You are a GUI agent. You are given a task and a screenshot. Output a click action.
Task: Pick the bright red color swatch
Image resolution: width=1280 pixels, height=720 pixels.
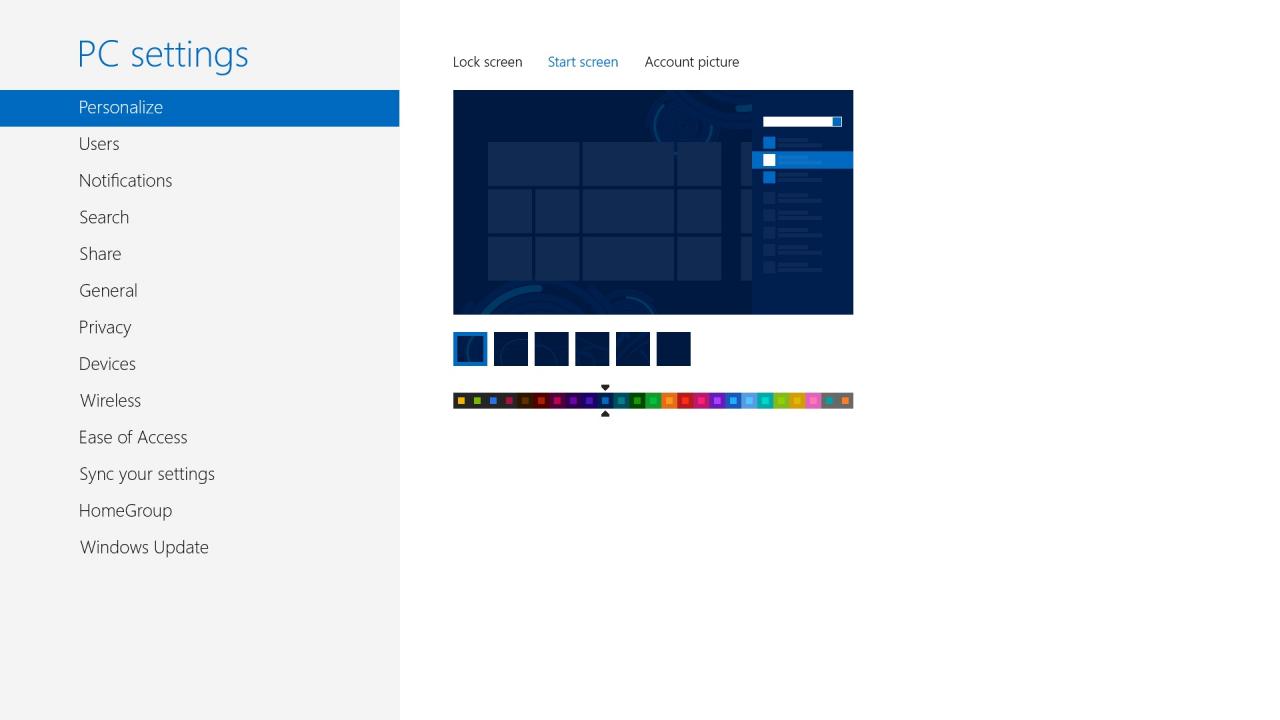pos(685,401)
